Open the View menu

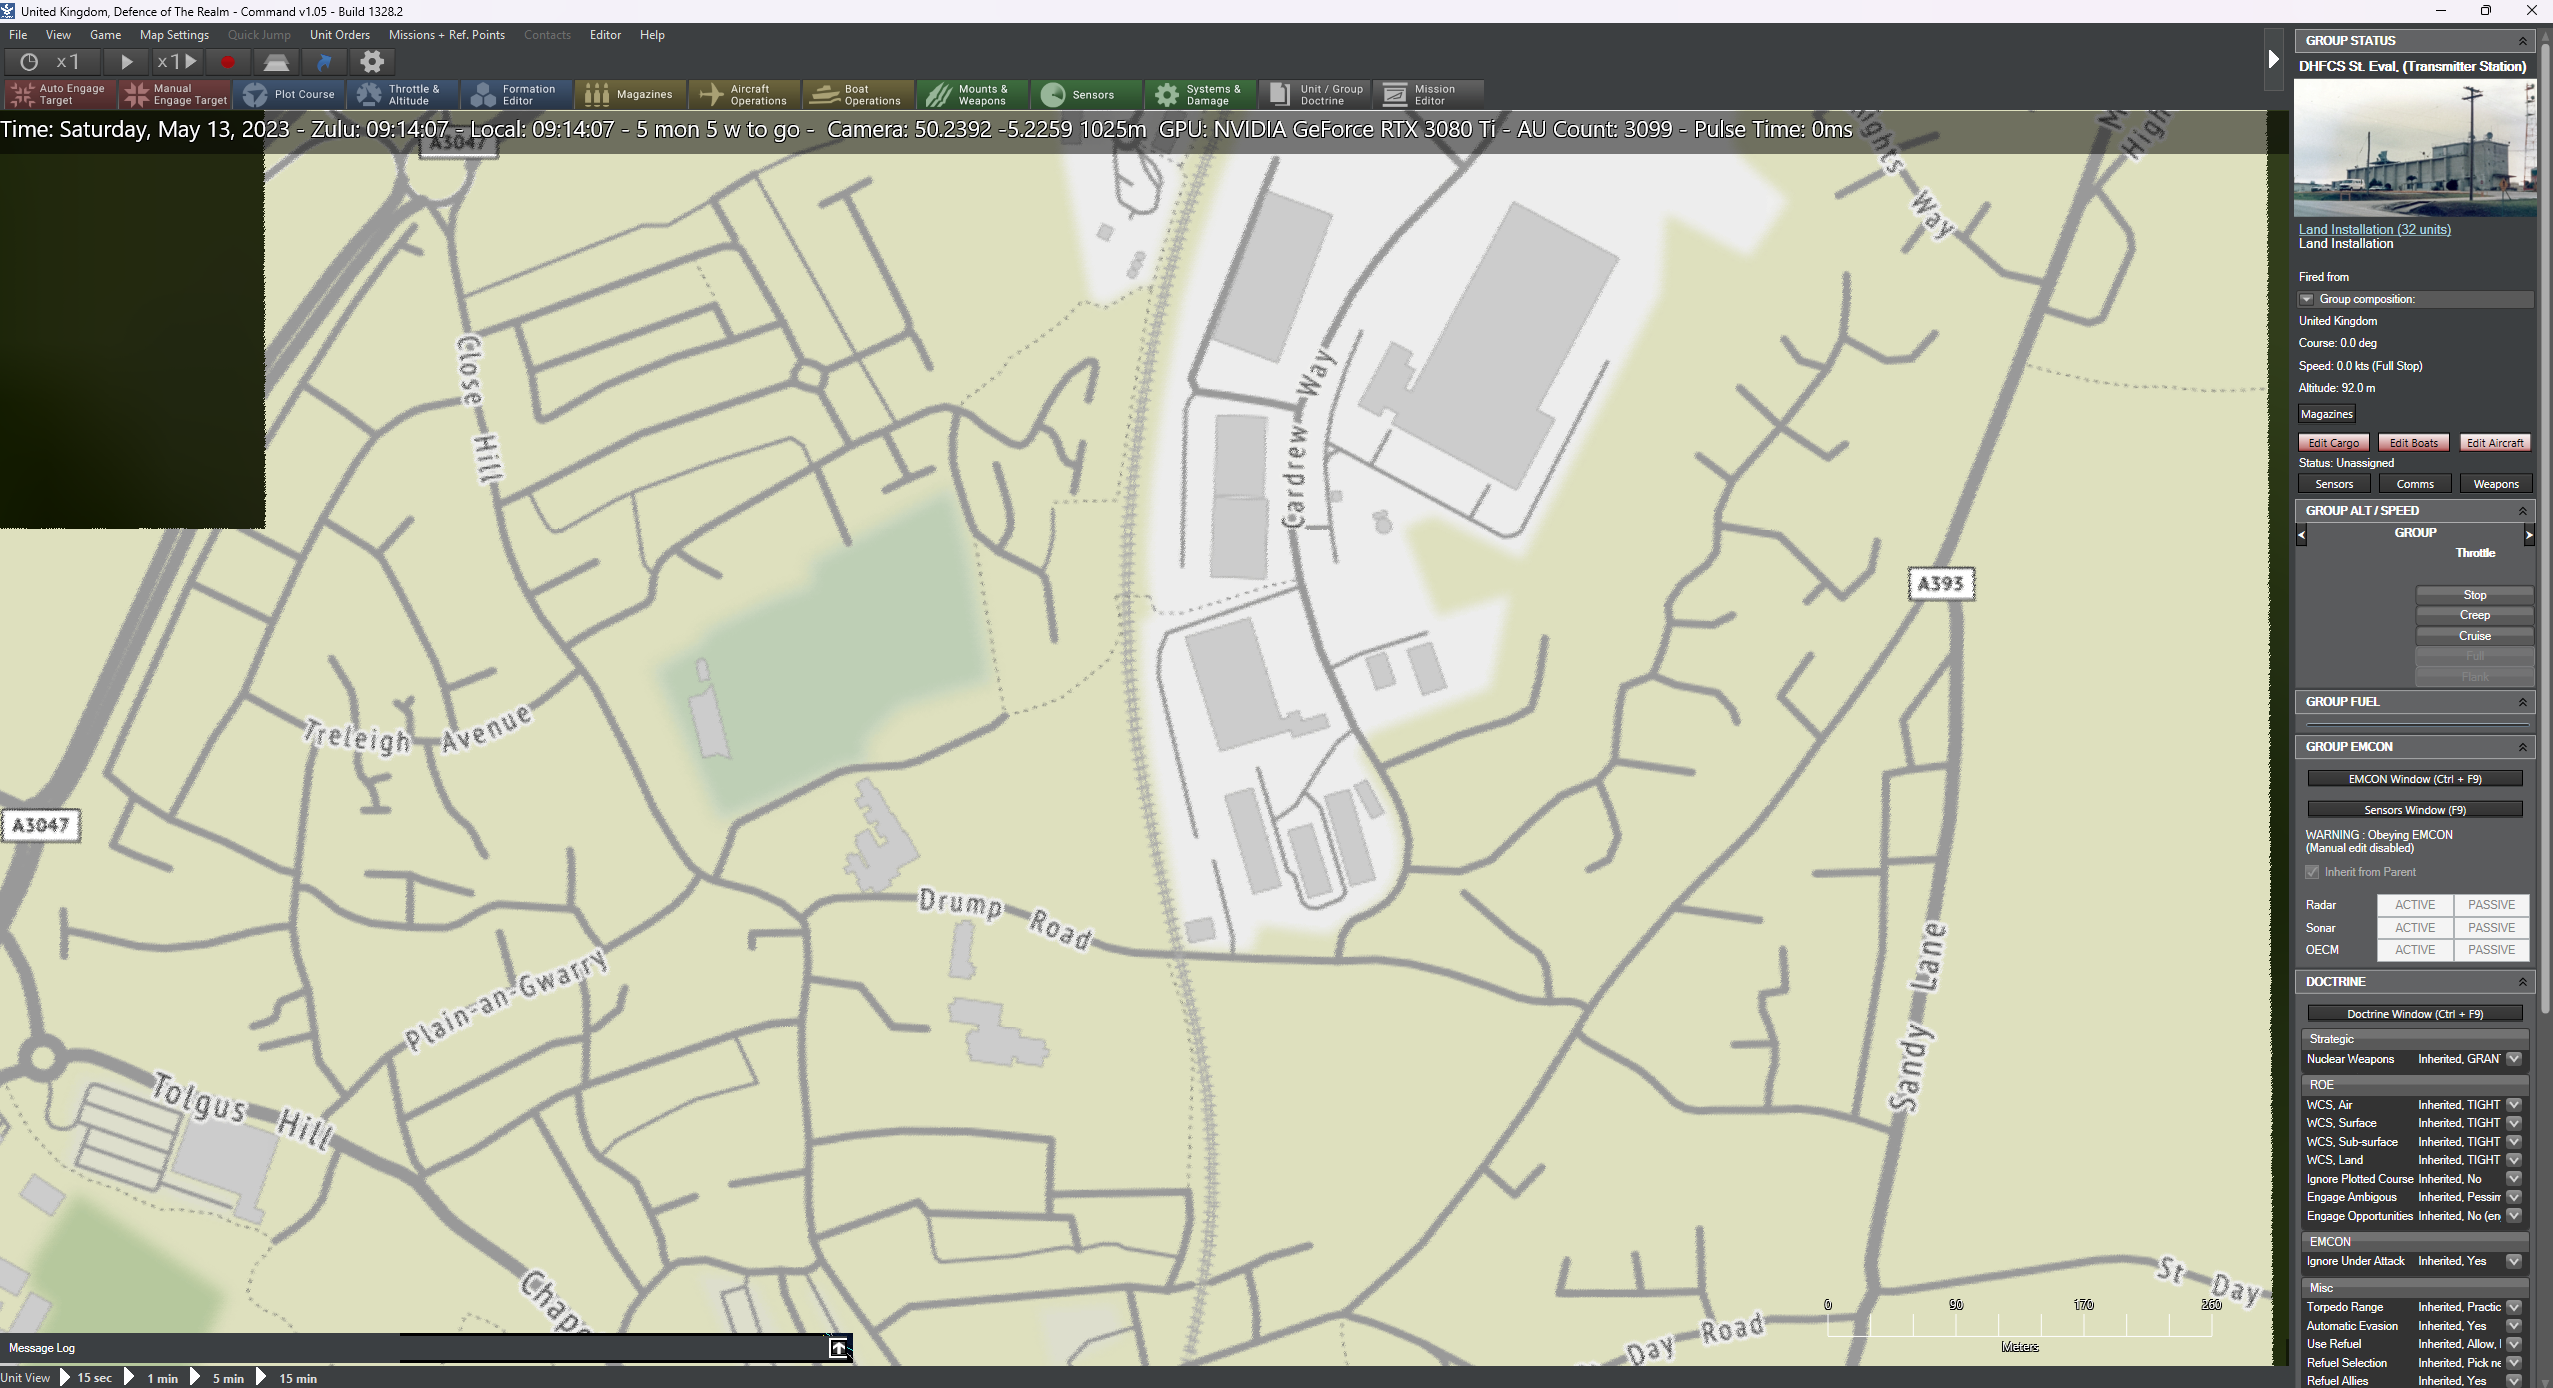(58, 35)
